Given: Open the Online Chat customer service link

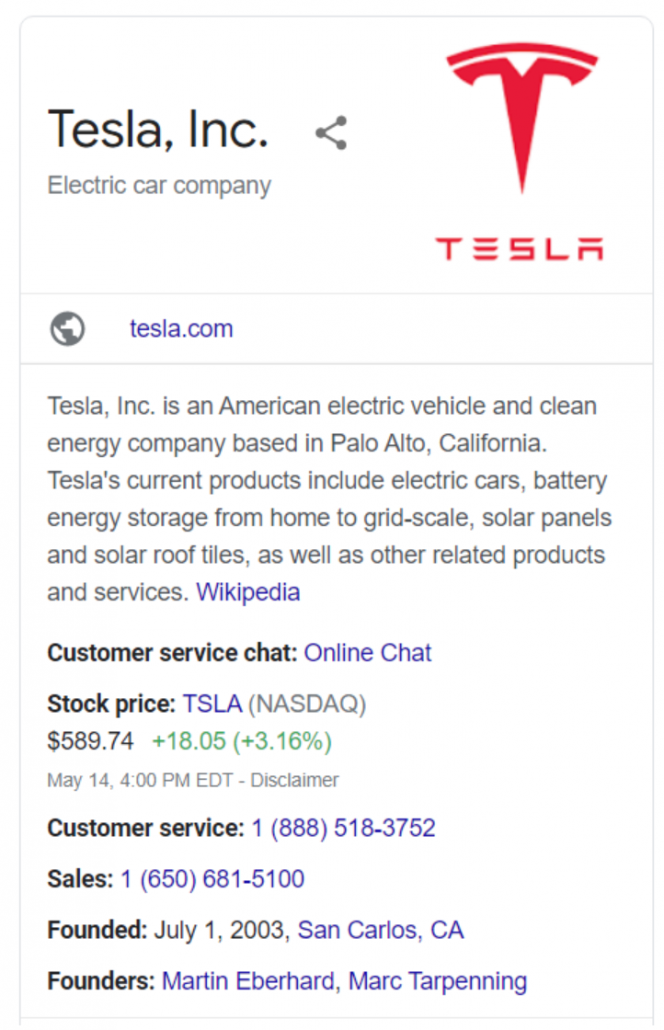Looking at the screenshot, I should click(x=368, y=653).
